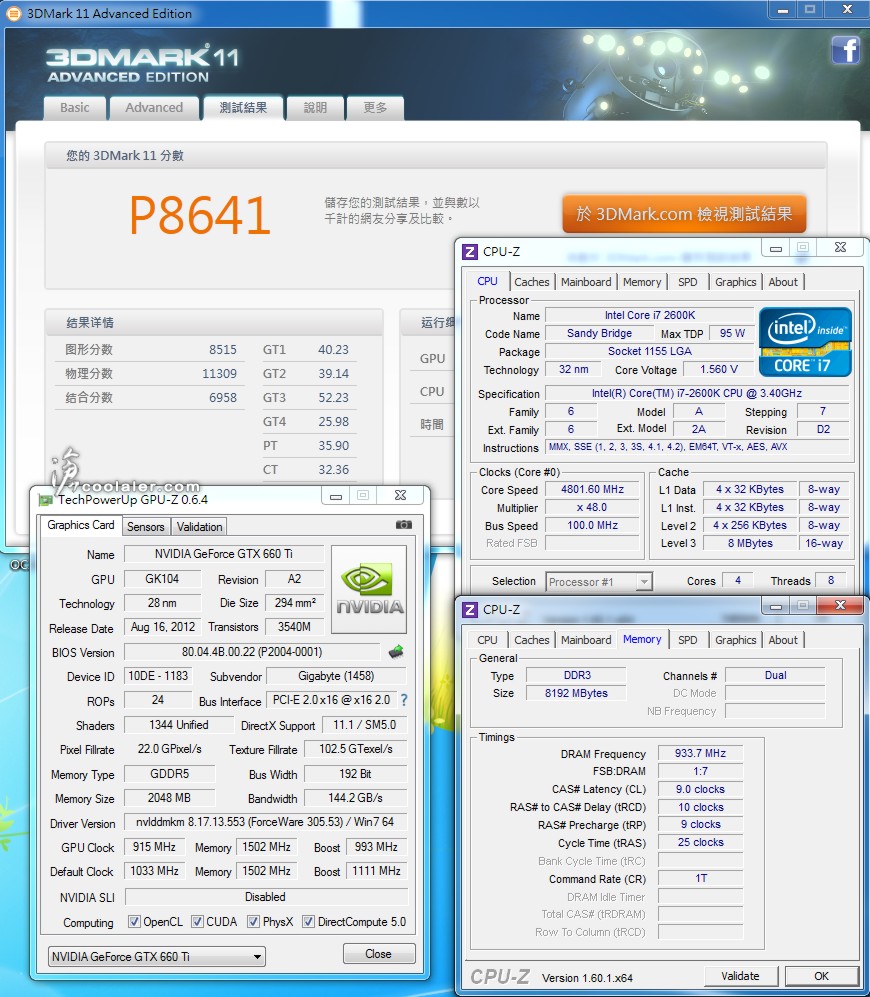Switch to the Advanced tab in 3DMark
This screenshot has width=870, height=997.
[x=154, y=108]
